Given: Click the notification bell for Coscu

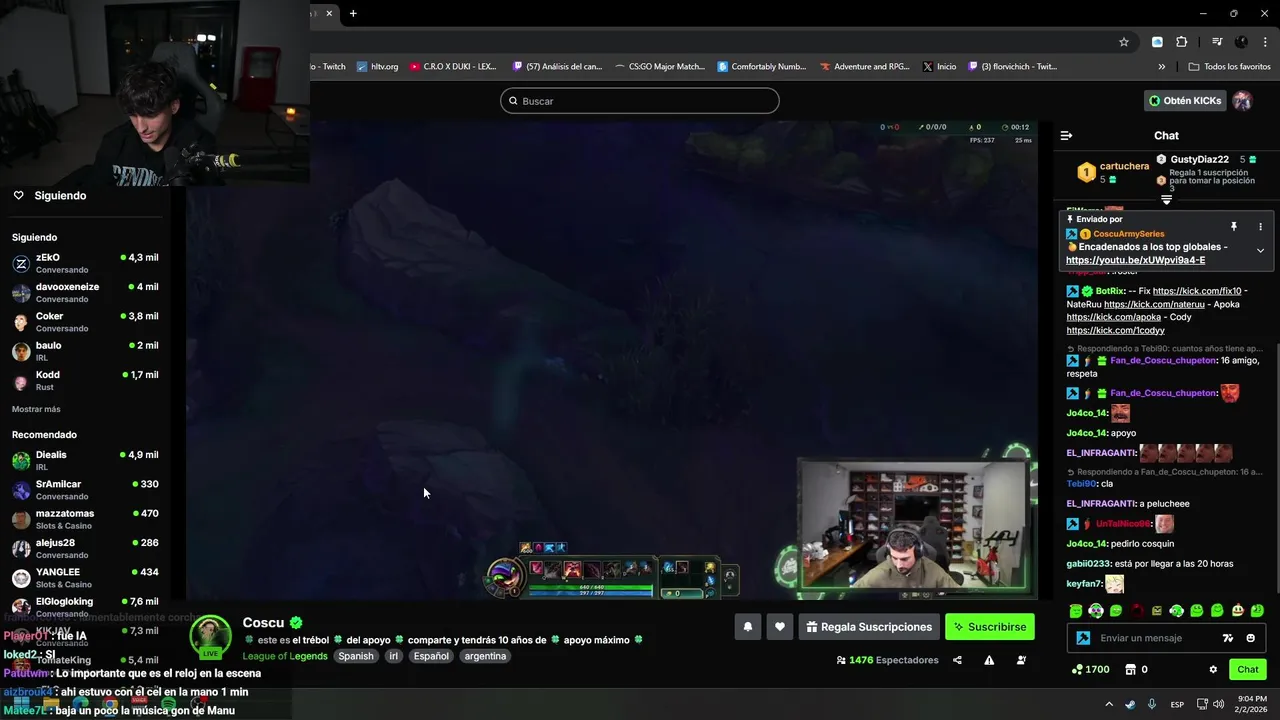Looking at the screenshot, I should click(x=748, y=627).
